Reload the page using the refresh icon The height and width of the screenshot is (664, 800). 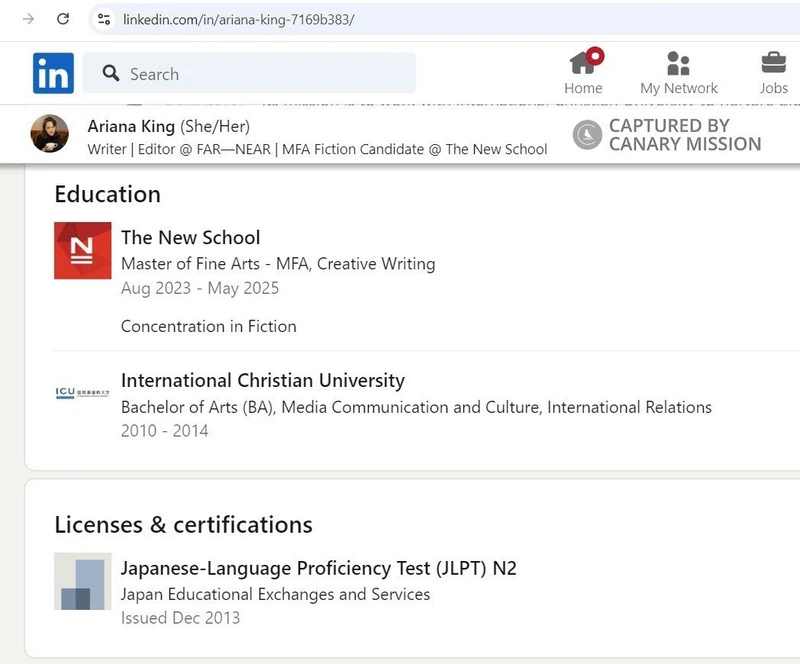pyautogui.click(x=61, y=18)
